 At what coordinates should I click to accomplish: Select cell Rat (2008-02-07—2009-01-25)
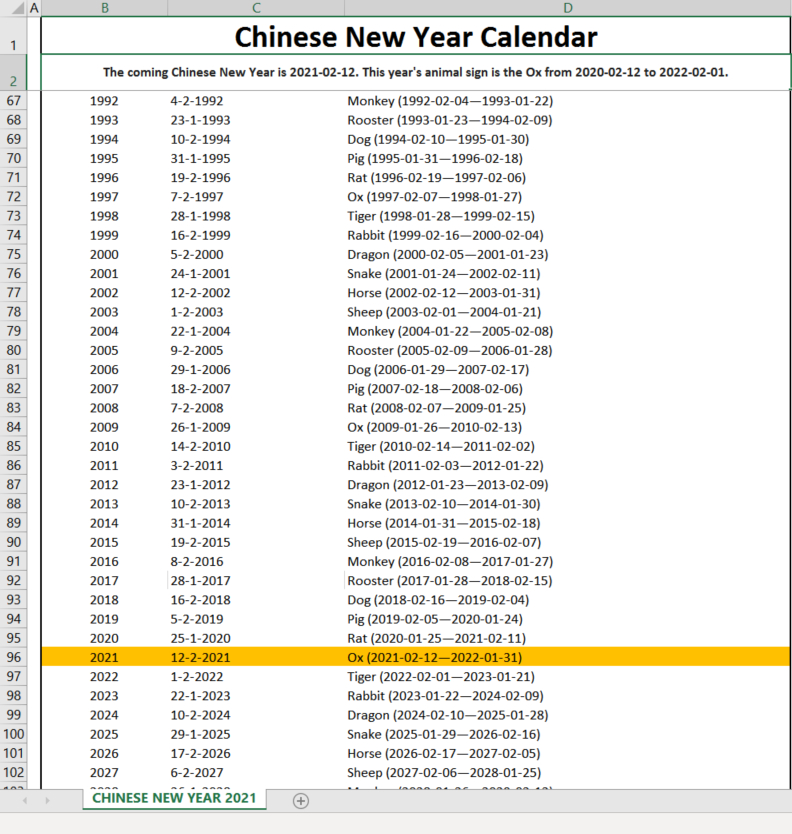click(x=568, y=407)
